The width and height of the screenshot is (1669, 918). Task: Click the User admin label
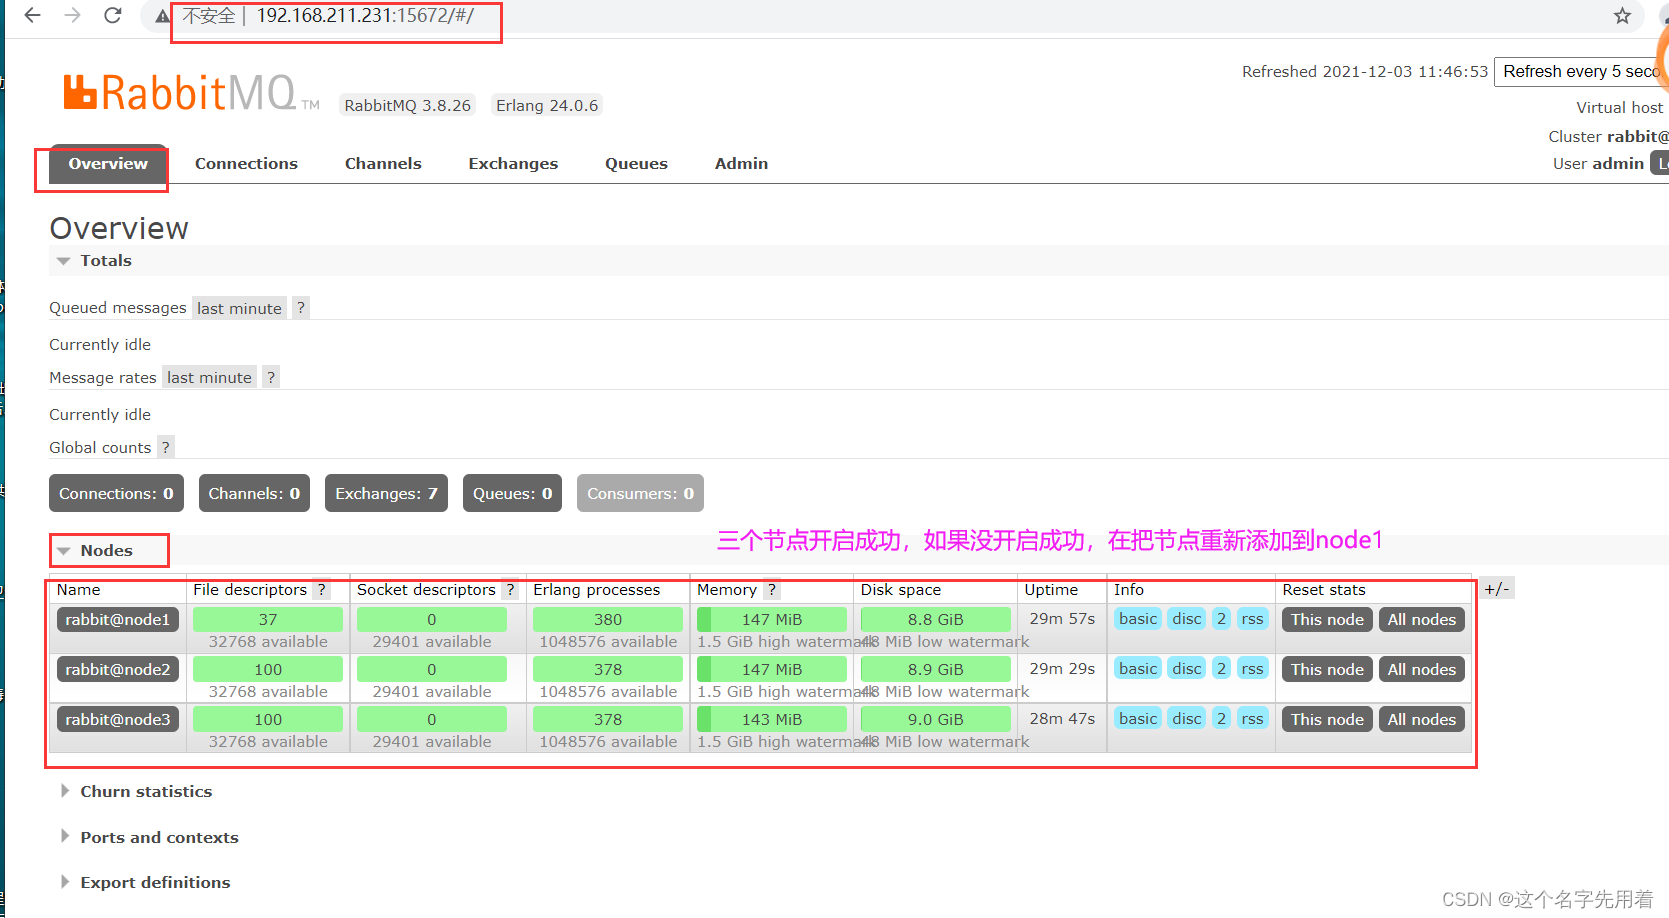(x=1598, y=164)
